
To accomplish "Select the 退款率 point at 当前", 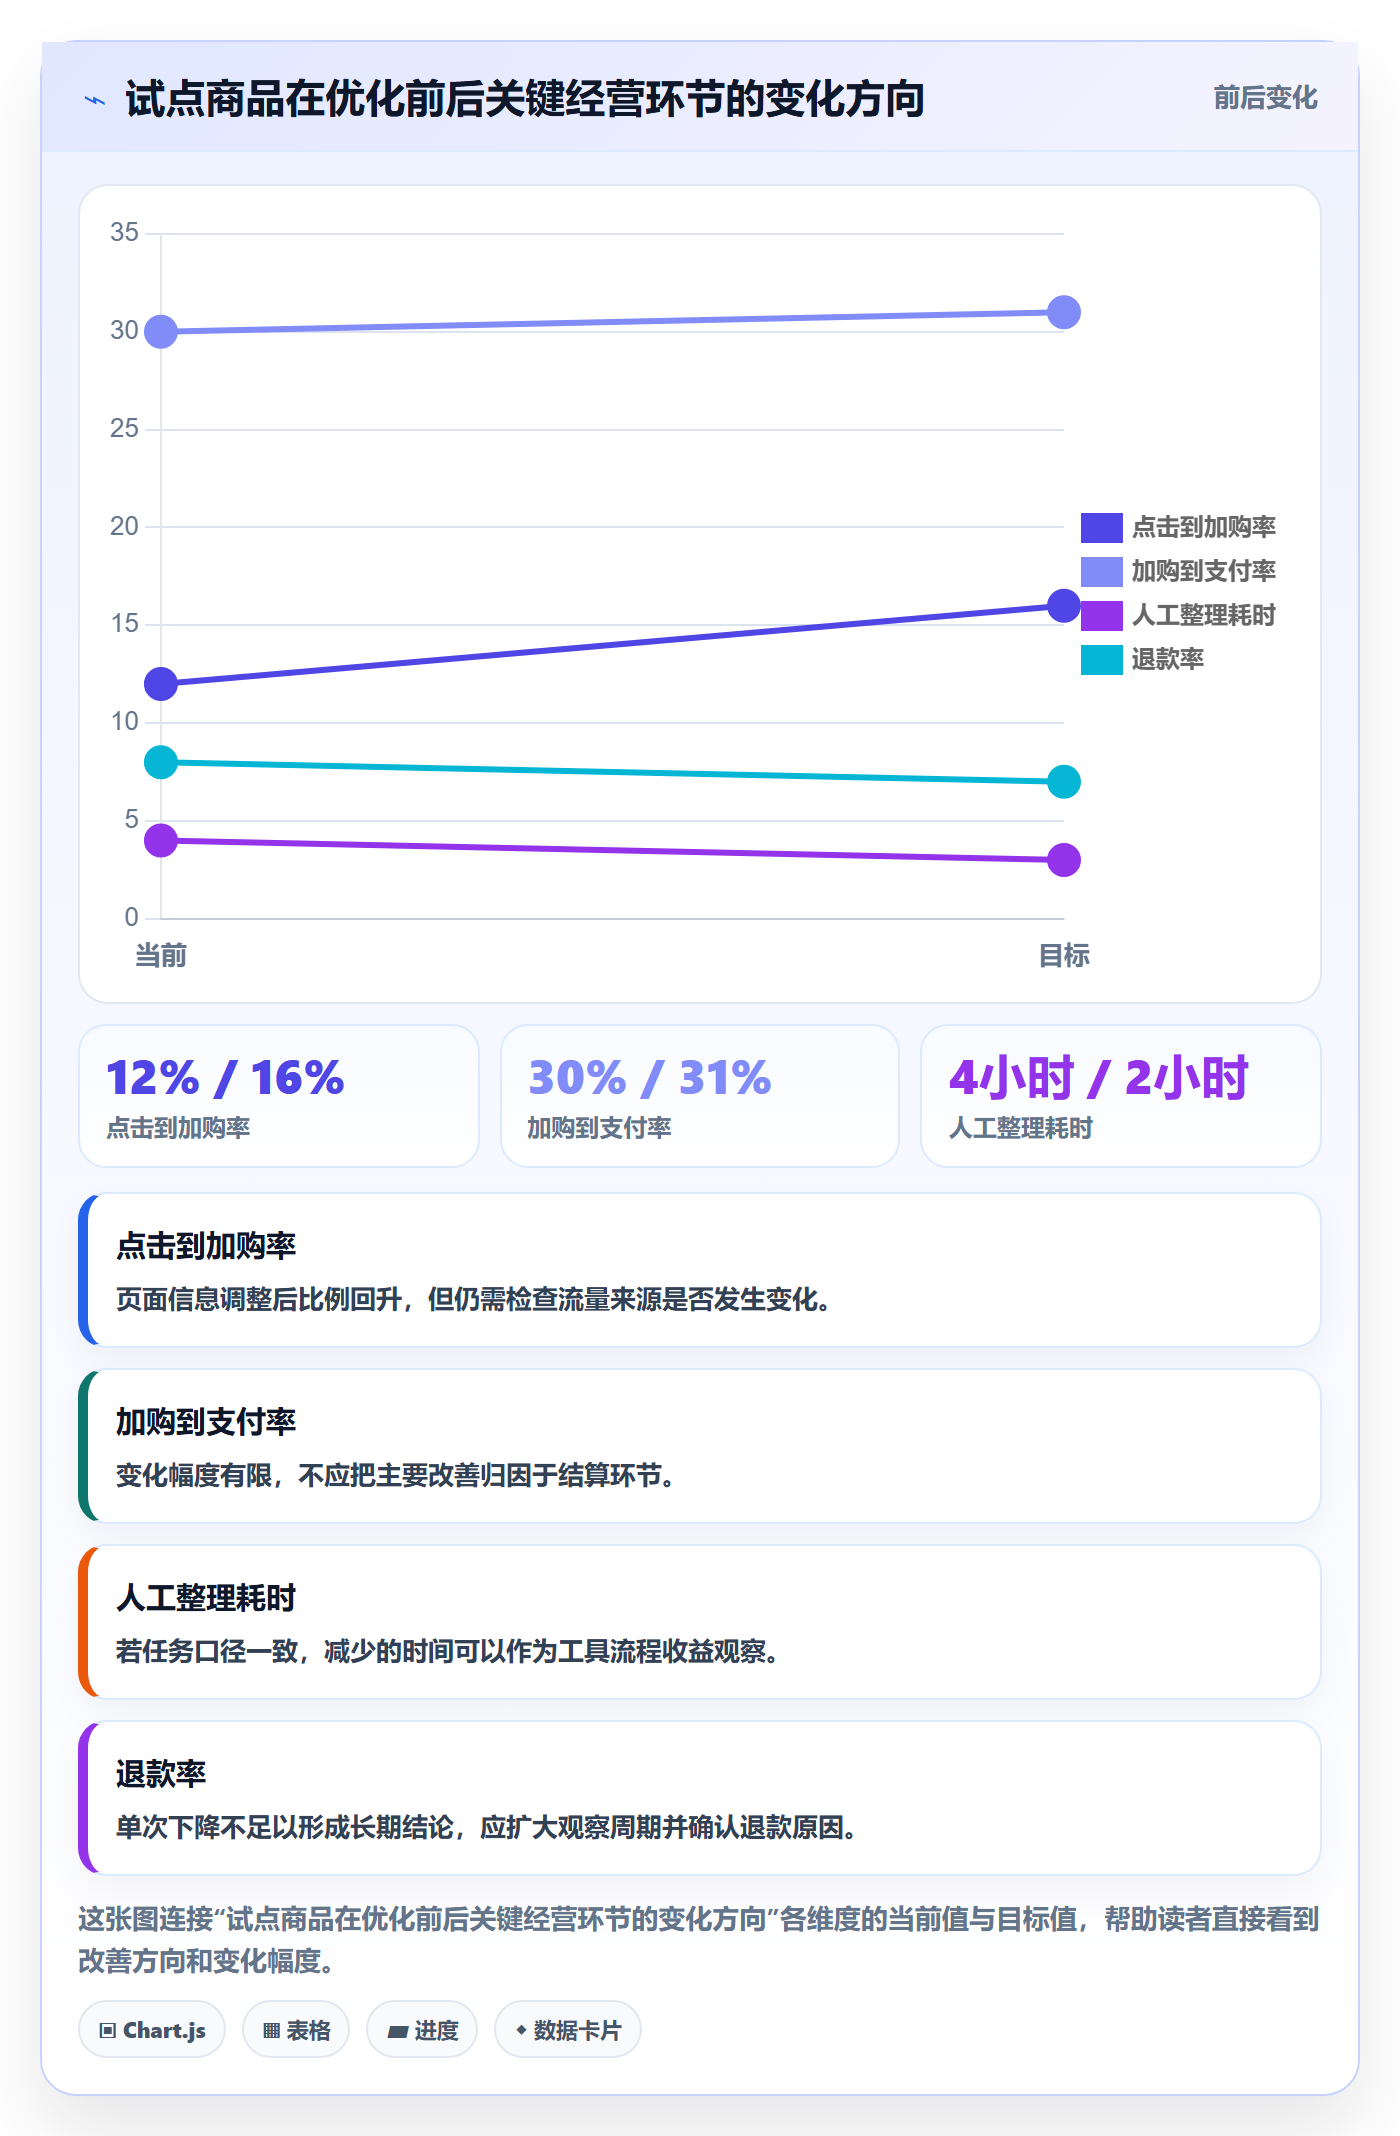I will 161,762.
